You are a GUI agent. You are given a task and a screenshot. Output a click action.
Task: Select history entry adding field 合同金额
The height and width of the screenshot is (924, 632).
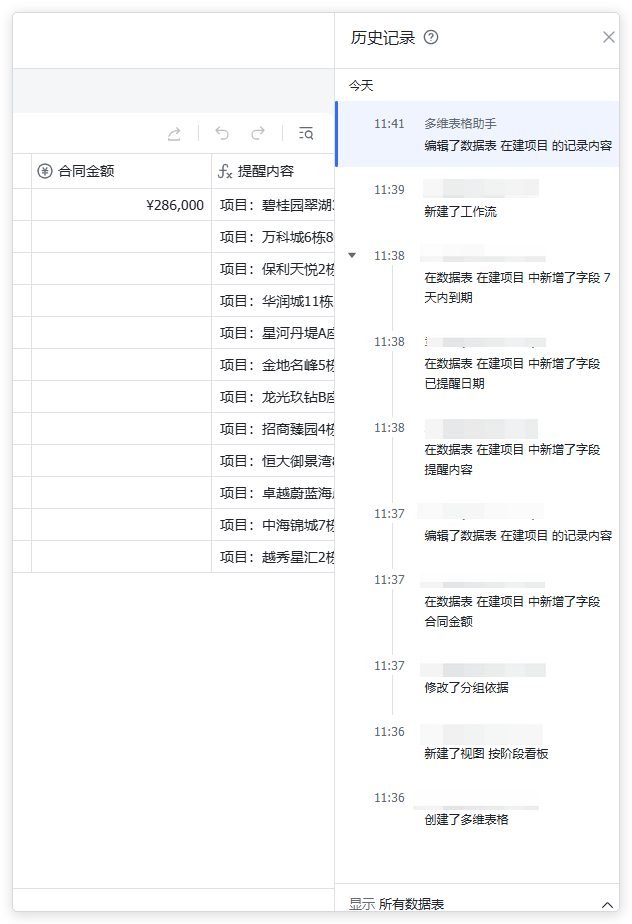point(478,601)
